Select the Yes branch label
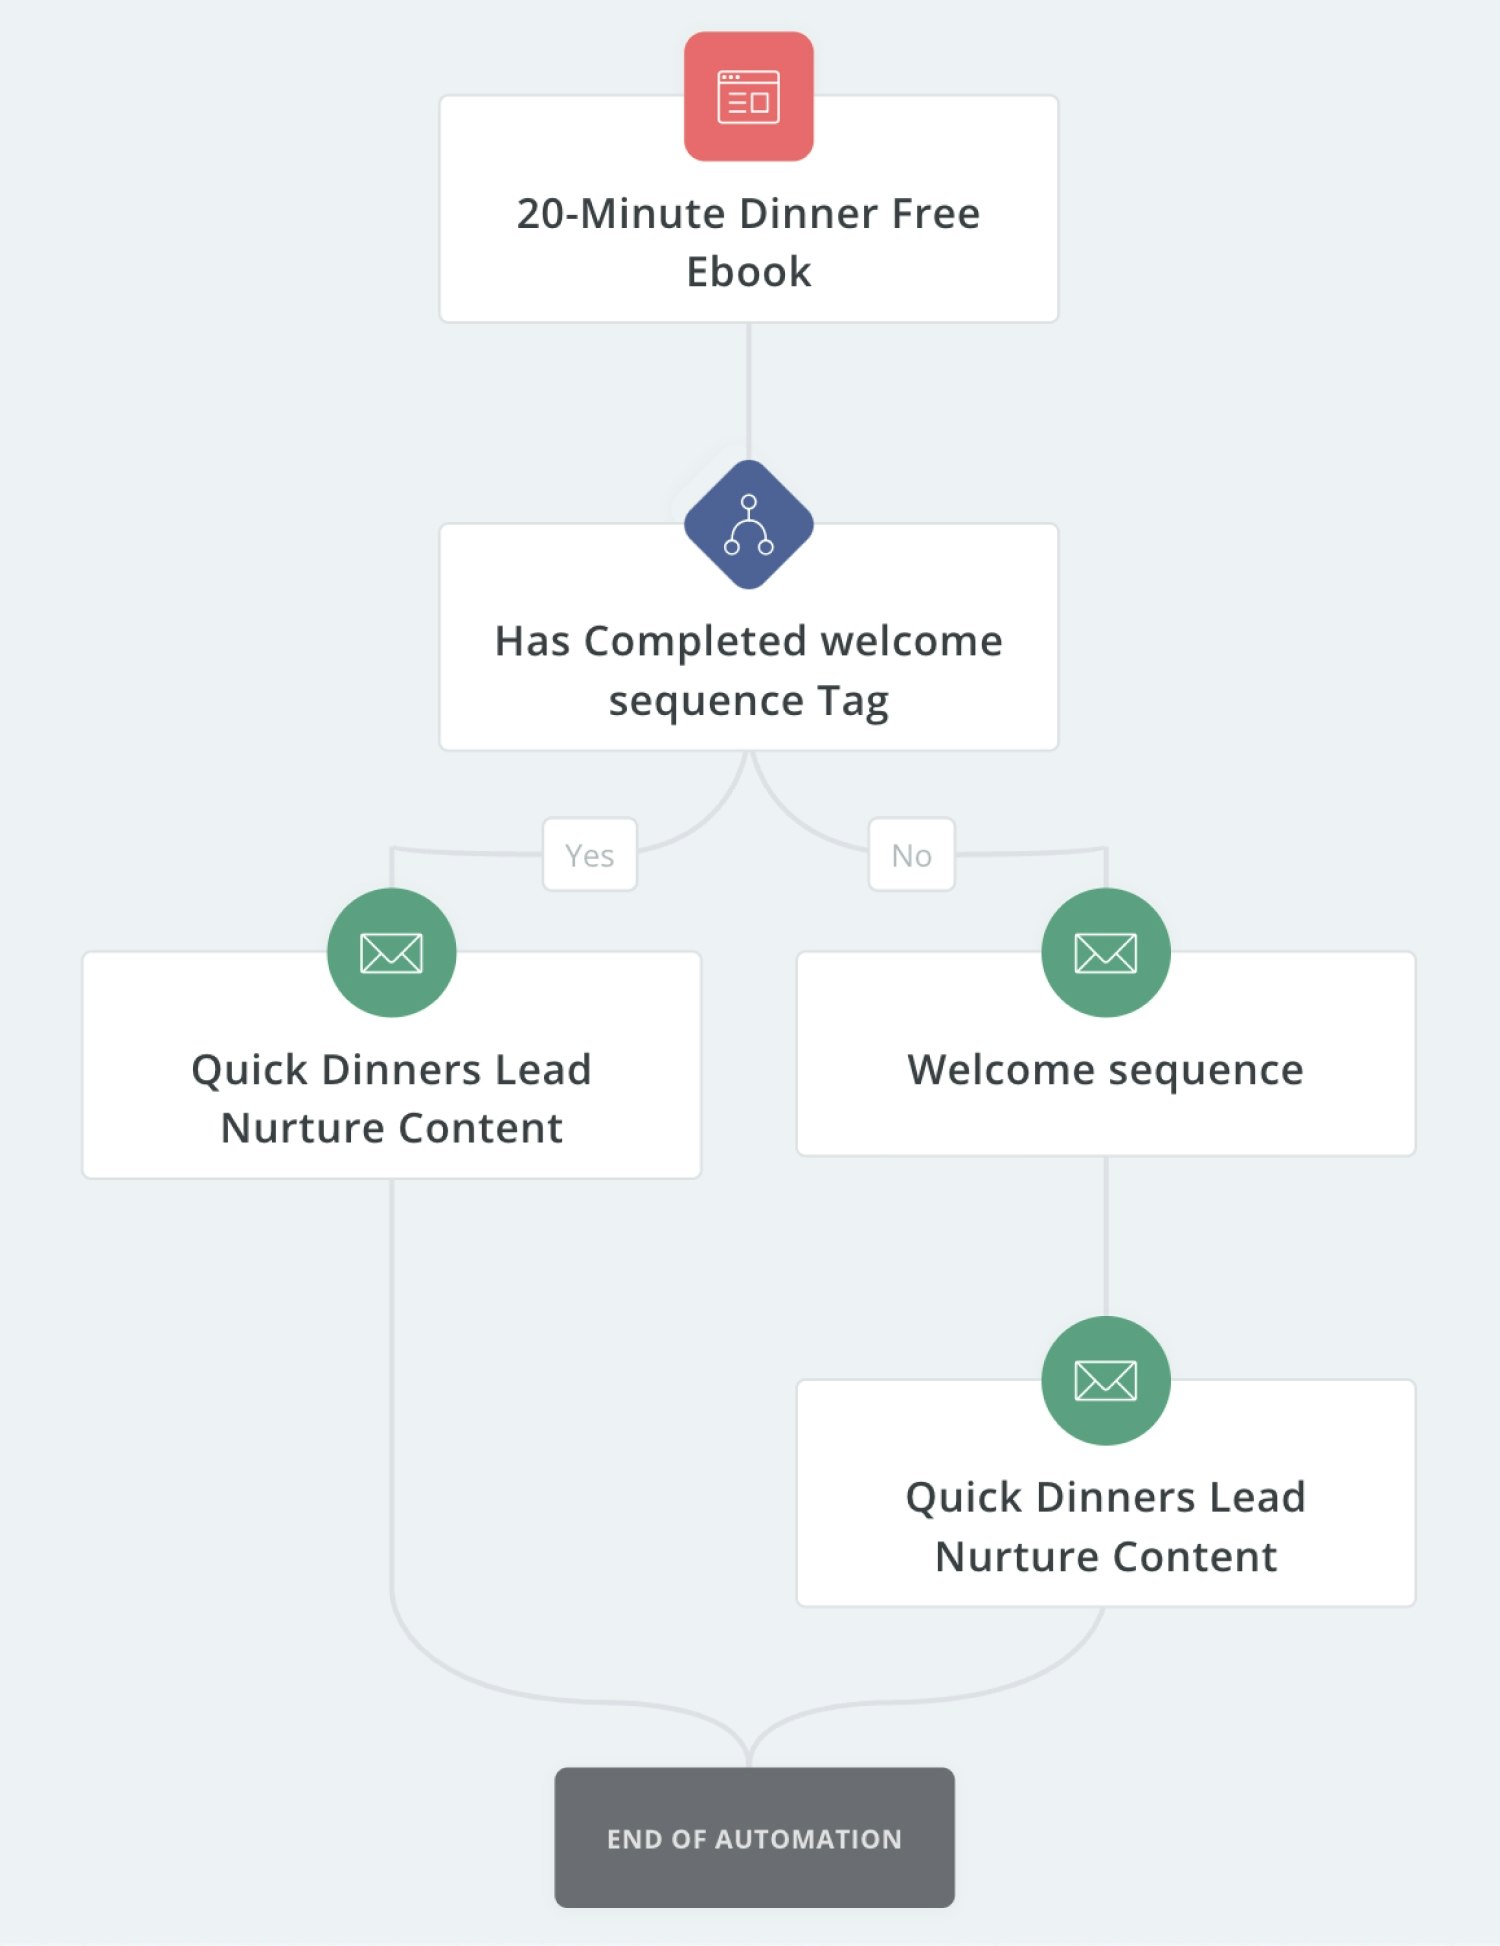Image resolution: width=1500 pixels, height=1946 pixels. (590, 855)
